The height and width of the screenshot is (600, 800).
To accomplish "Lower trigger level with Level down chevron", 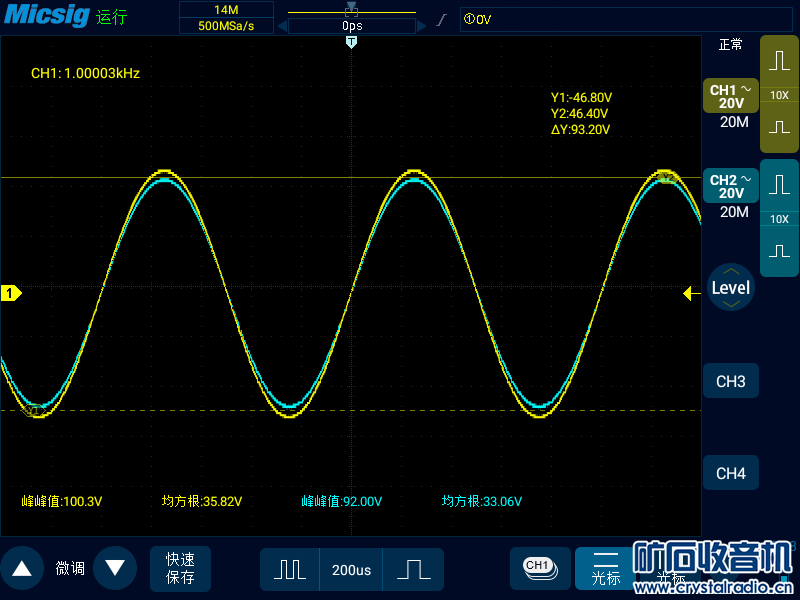I will click(x=731, y=304).
